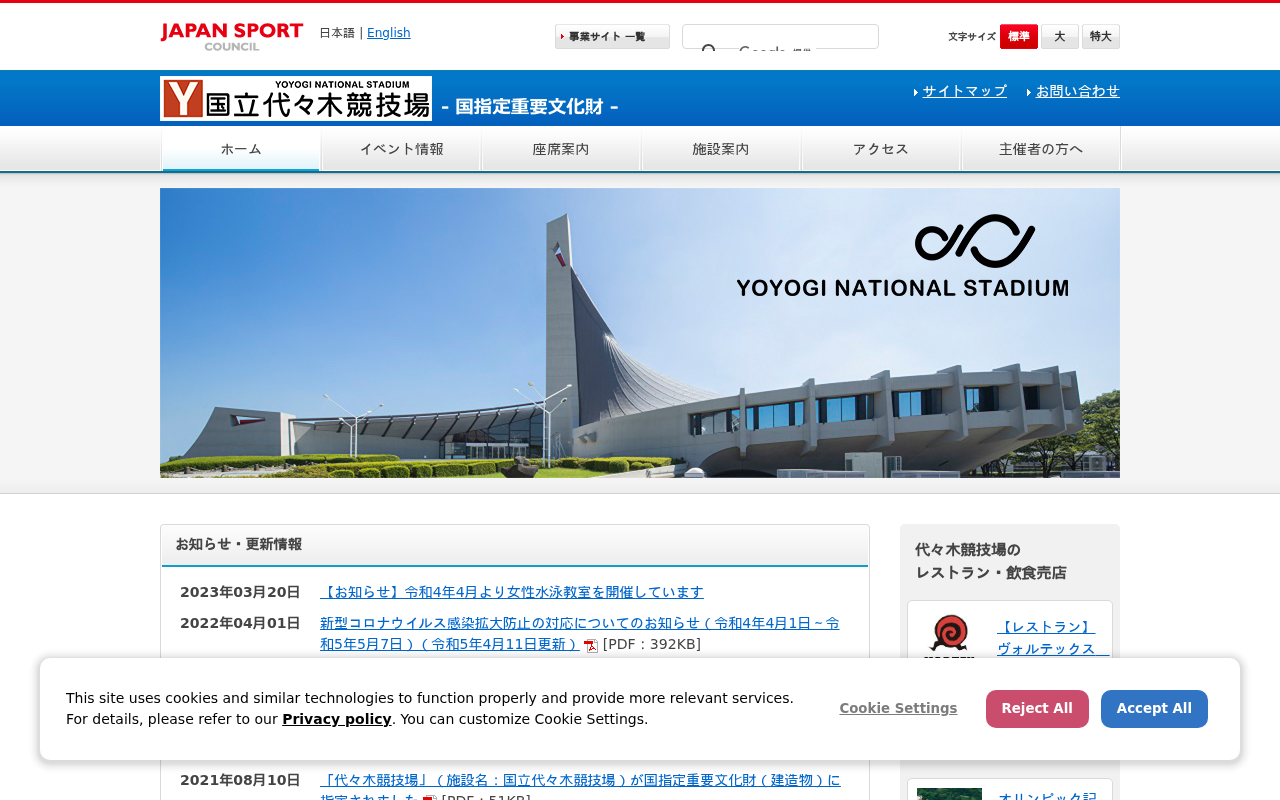The height and width of the screenshot is (800, 1280).
Task: Click the Yoyogi National Stadium hero banner
Action: [640, 333]
